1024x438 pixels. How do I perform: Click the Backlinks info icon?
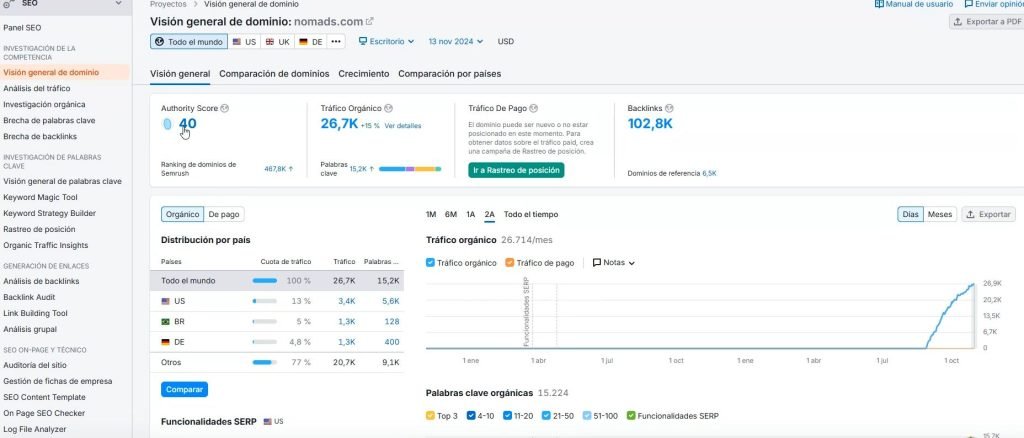point(669,108)
